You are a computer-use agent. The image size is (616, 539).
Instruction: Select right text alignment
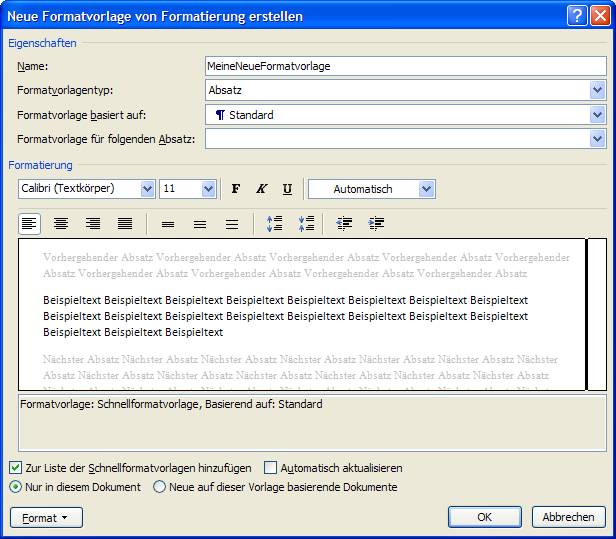click(x=93, y=224)
